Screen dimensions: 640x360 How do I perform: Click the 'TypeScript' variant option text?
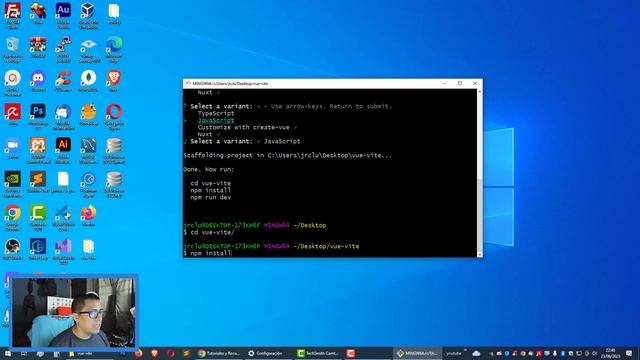point(216,113)
